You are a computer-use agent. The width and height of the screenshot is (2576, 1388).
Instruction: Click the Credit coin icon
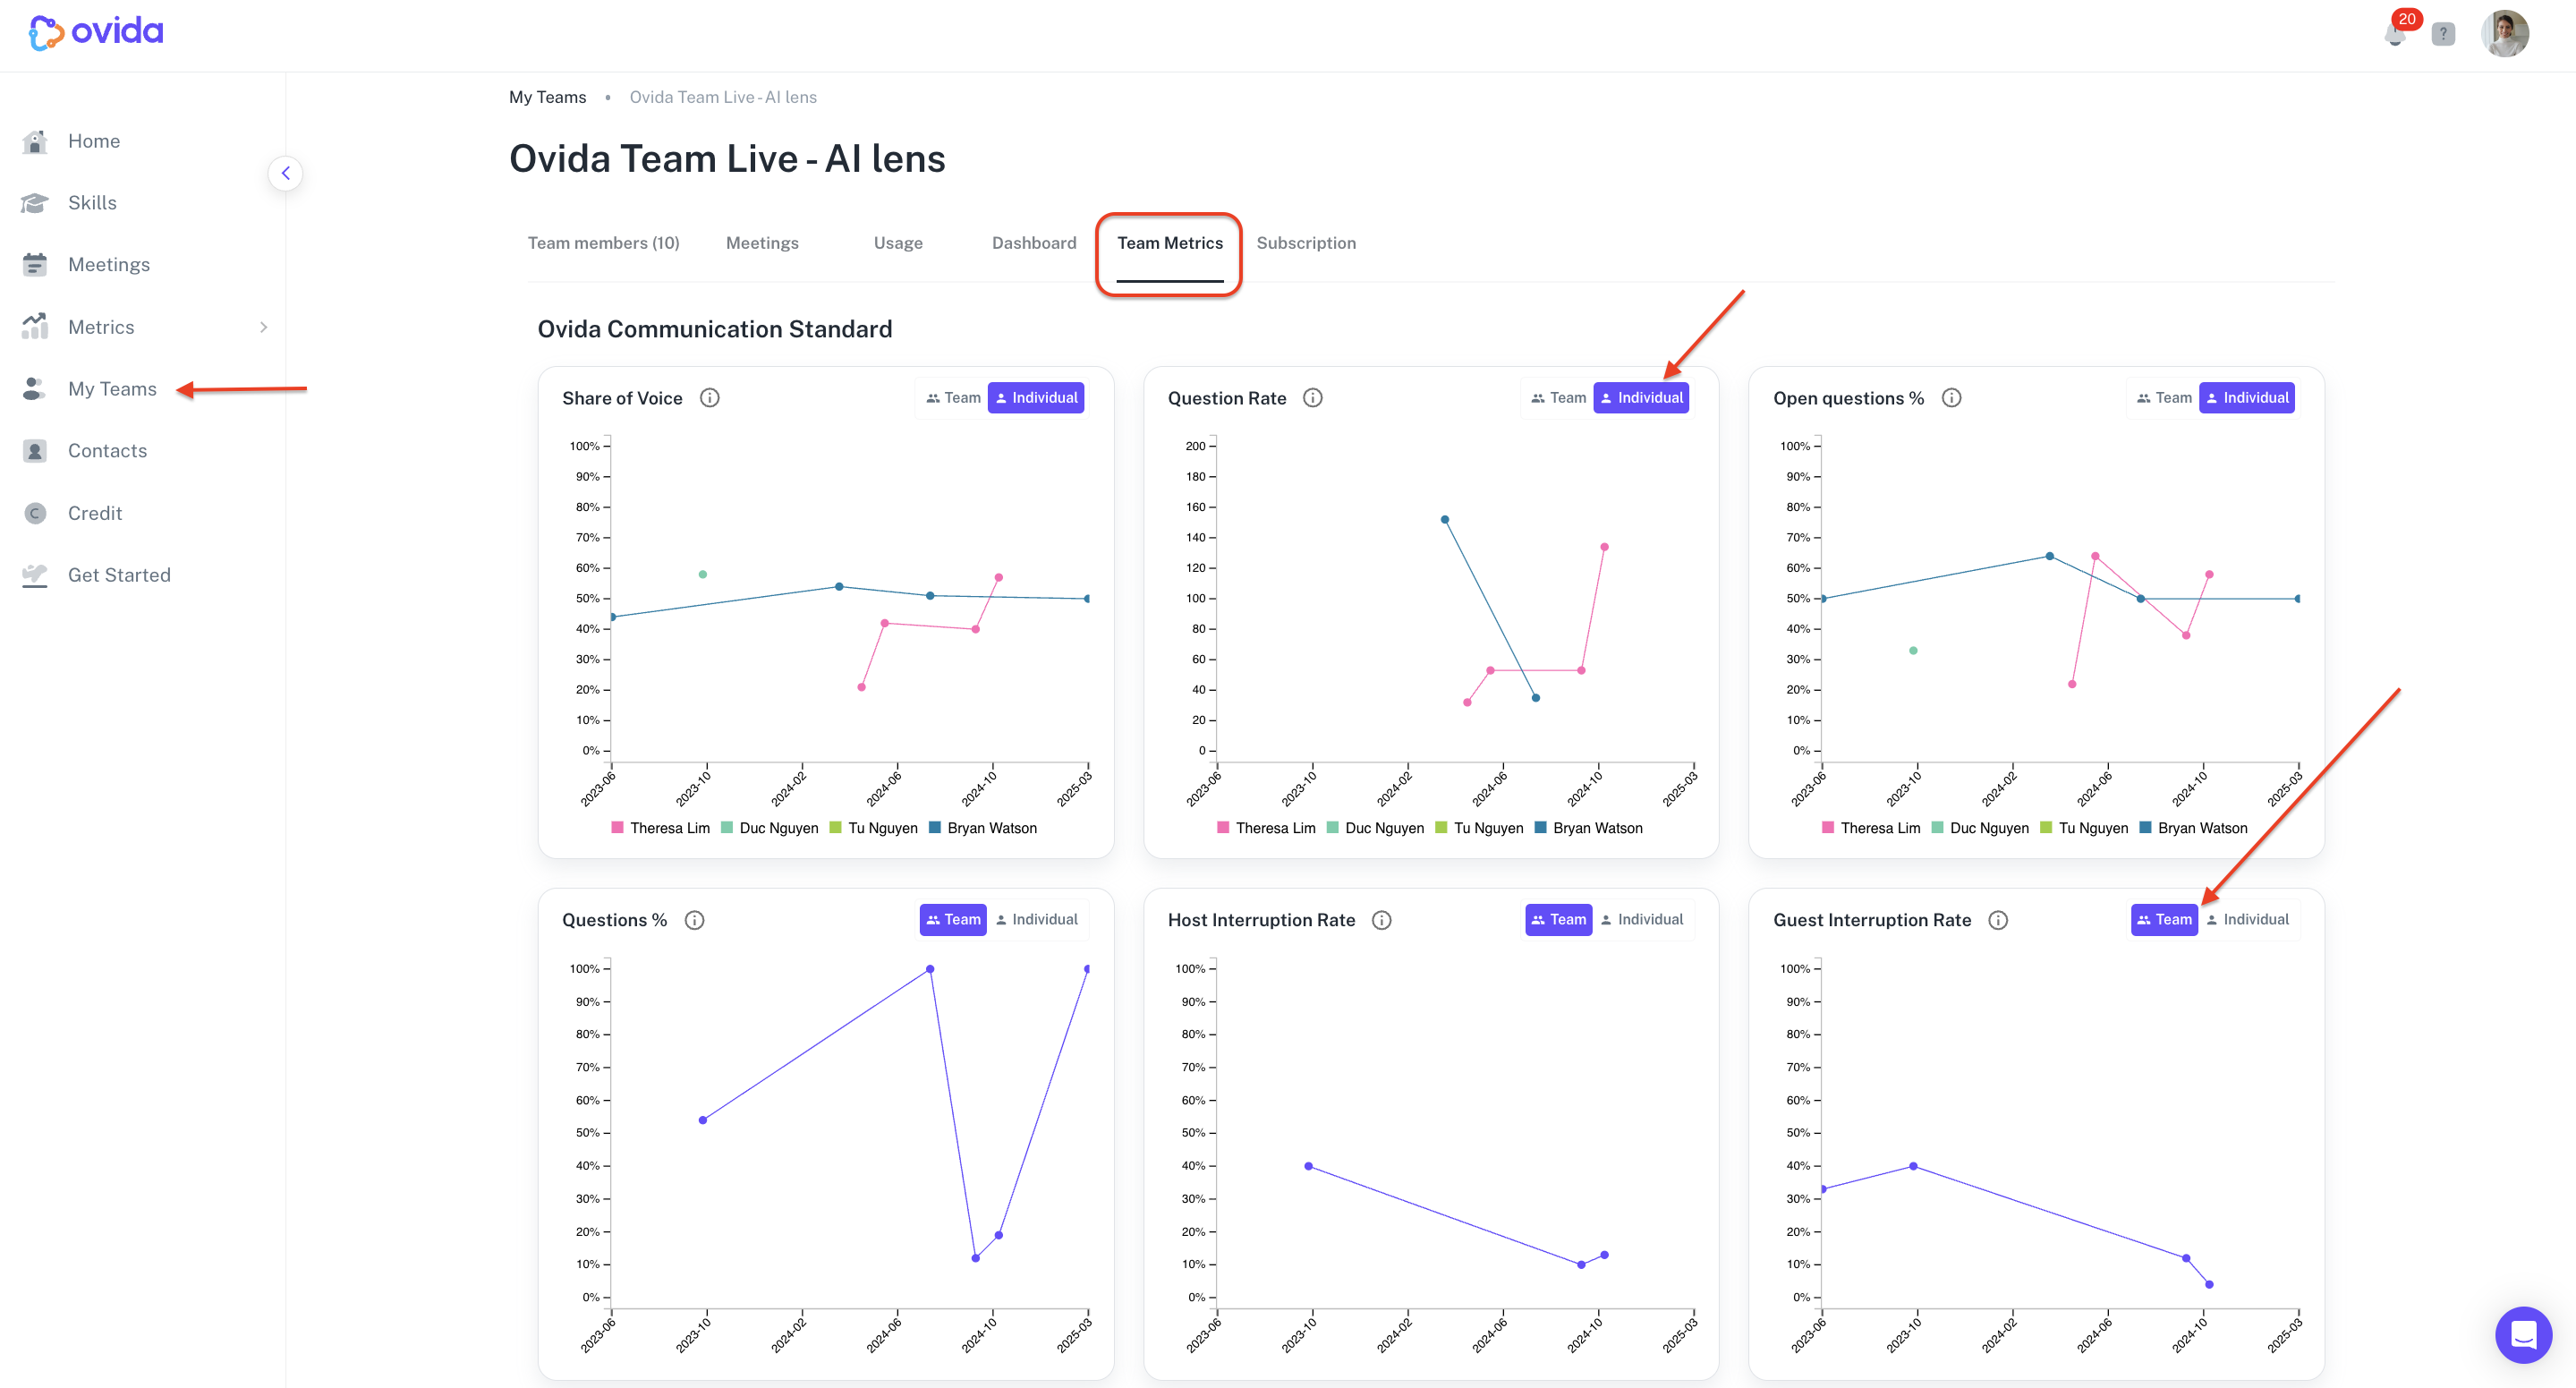(35, 513)
